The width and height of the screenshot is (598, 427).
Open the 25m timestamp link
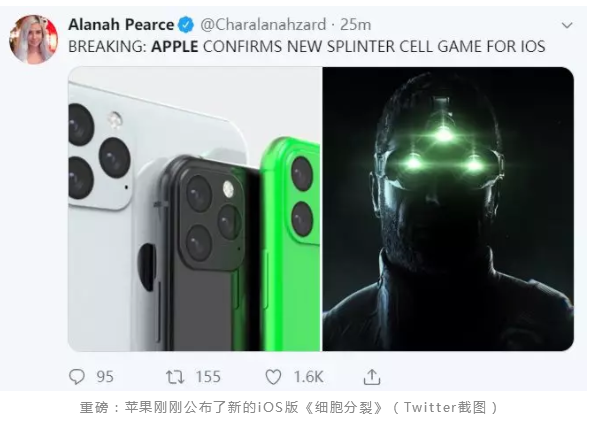pyautogui.click(x=355, y=25)
